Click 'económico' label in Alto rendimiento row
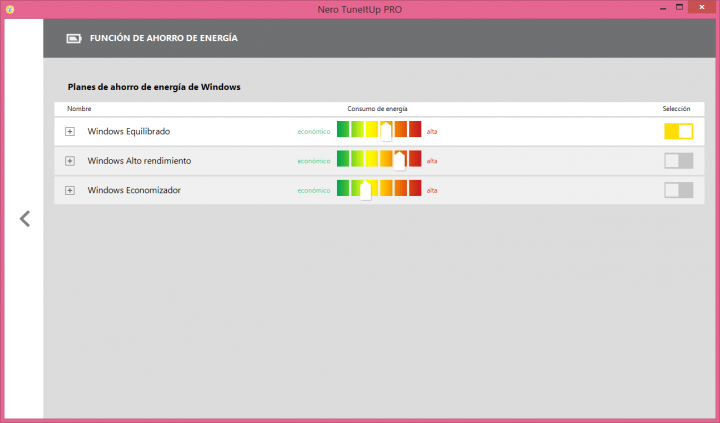 tap(314, 161)
